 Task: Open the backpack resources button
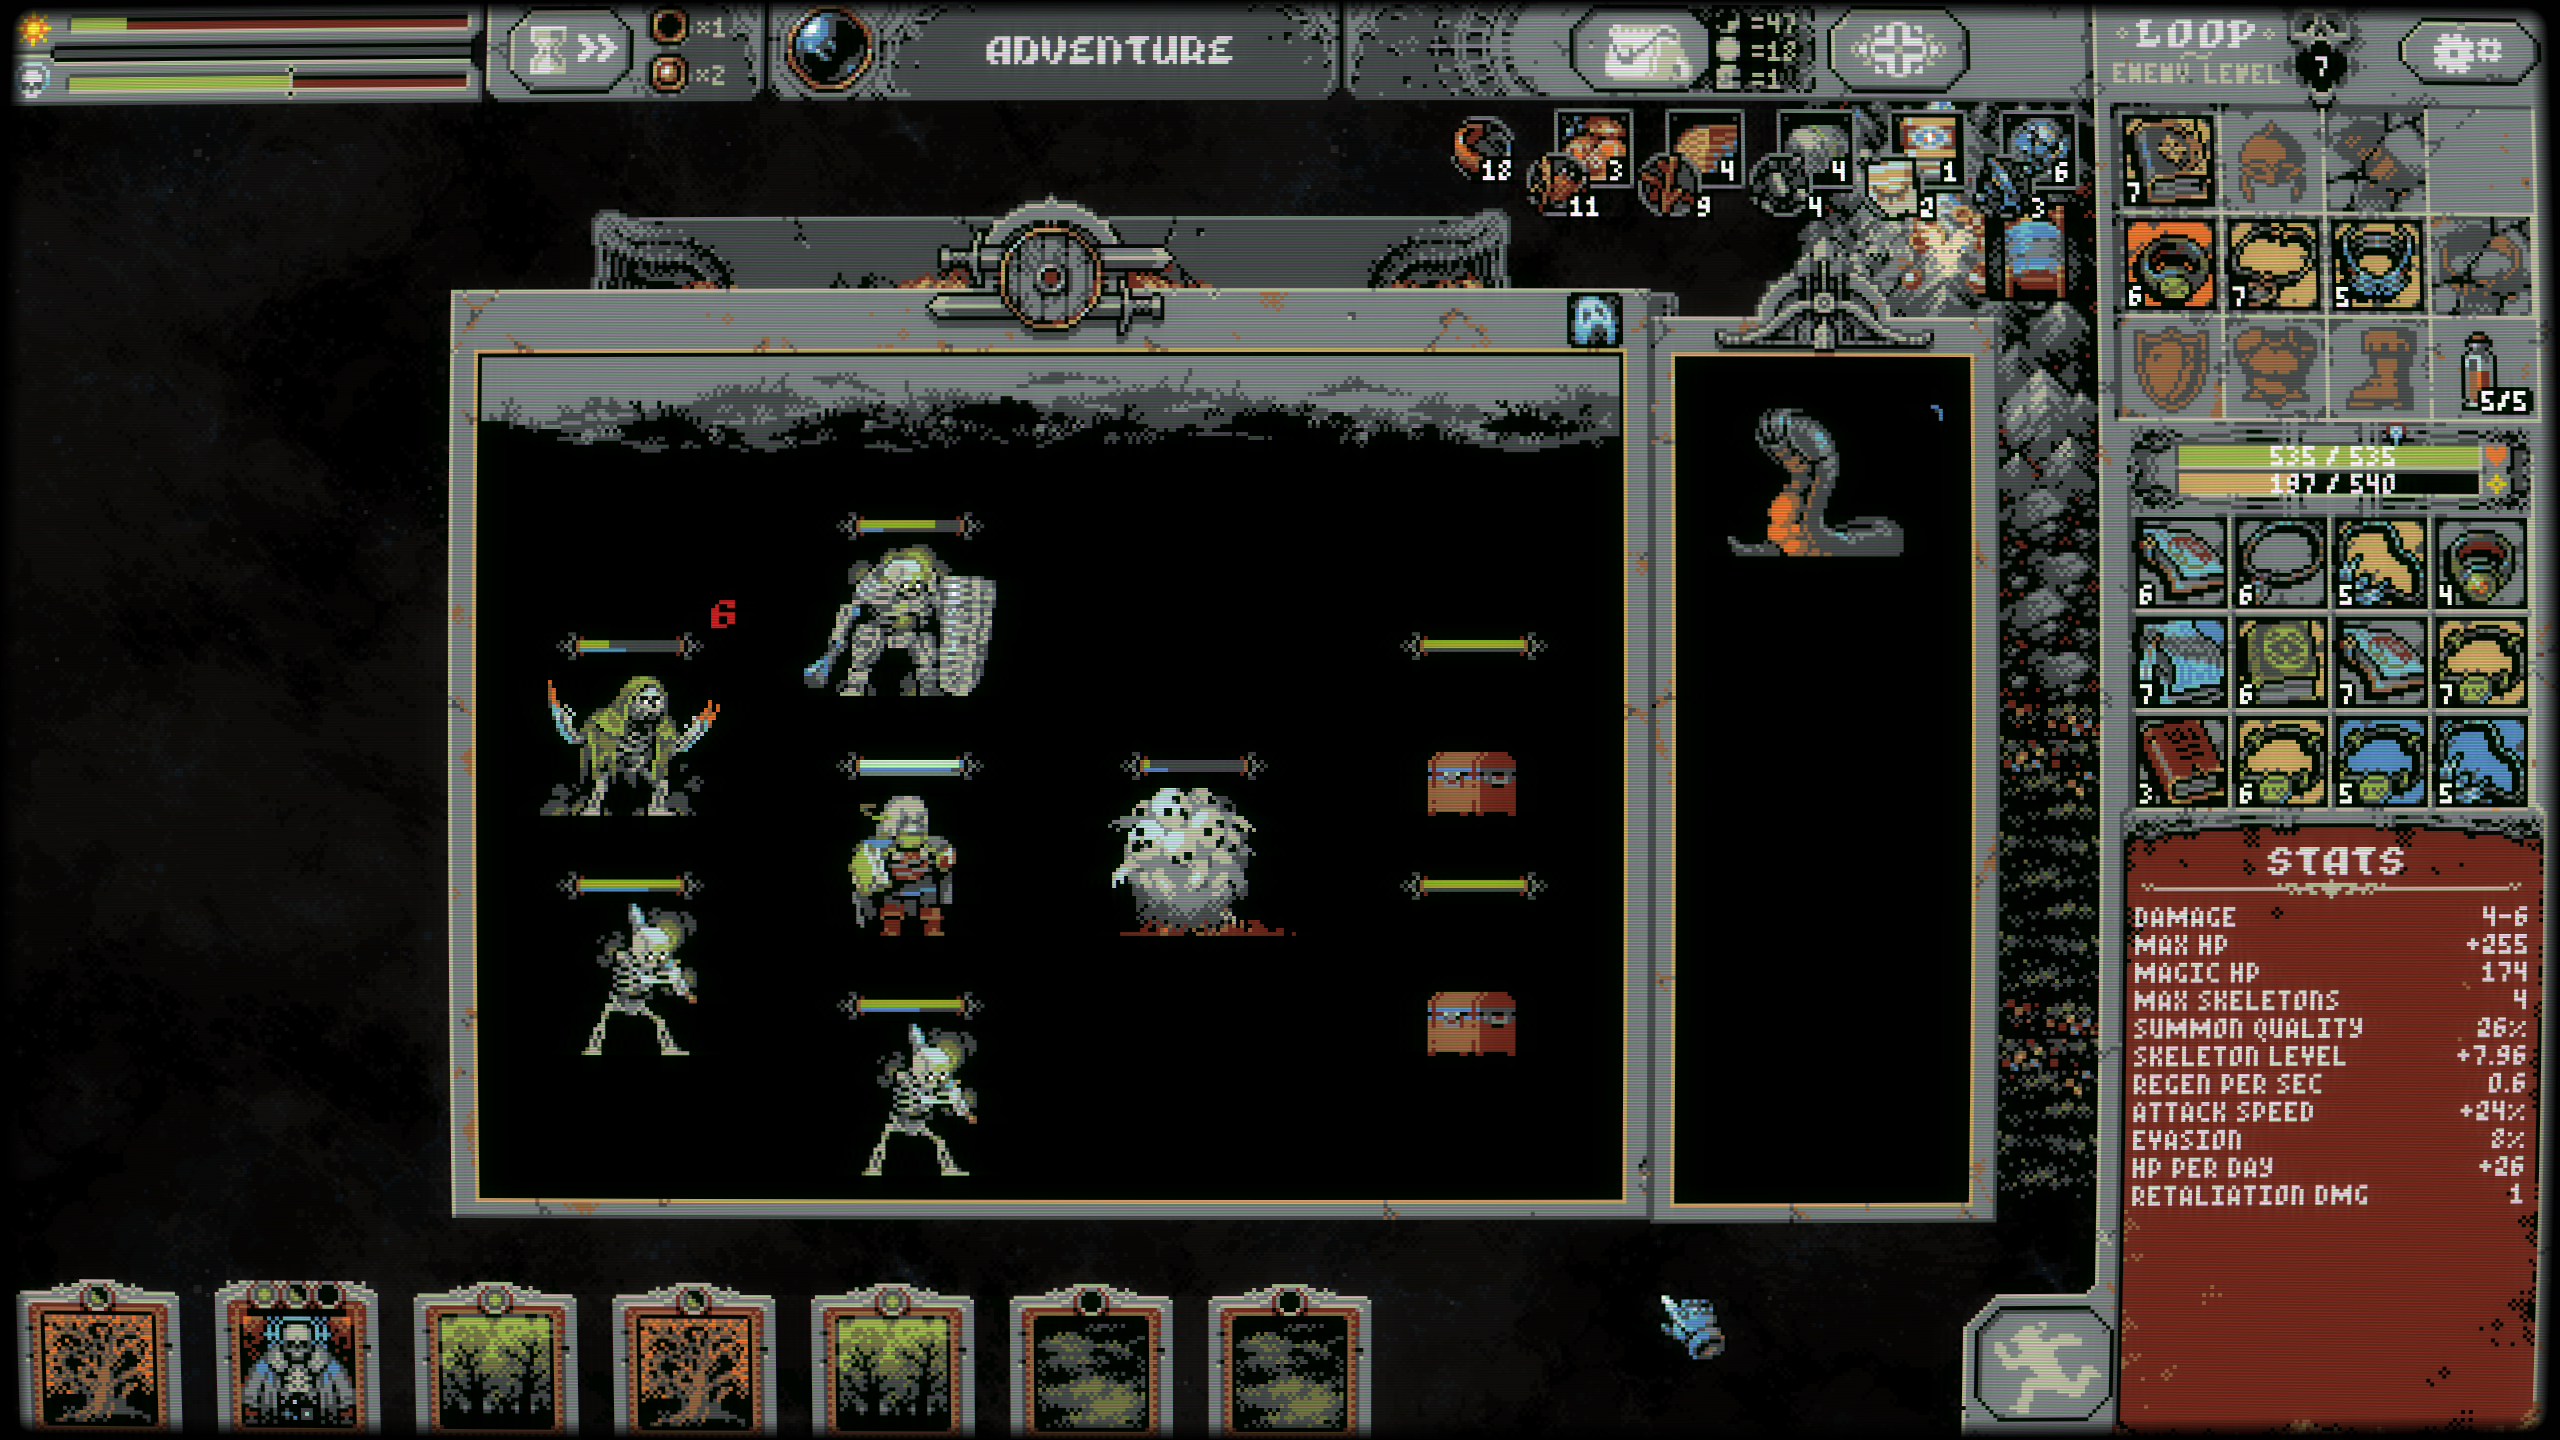[x=1640, y=49]
